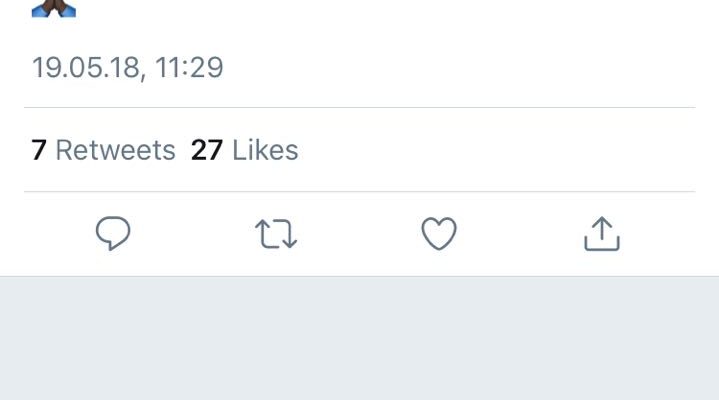Viewport: 719px width, 400px height.
Task: Open the share menu via upload arrow icon
Action: click(x=601, y=233)
